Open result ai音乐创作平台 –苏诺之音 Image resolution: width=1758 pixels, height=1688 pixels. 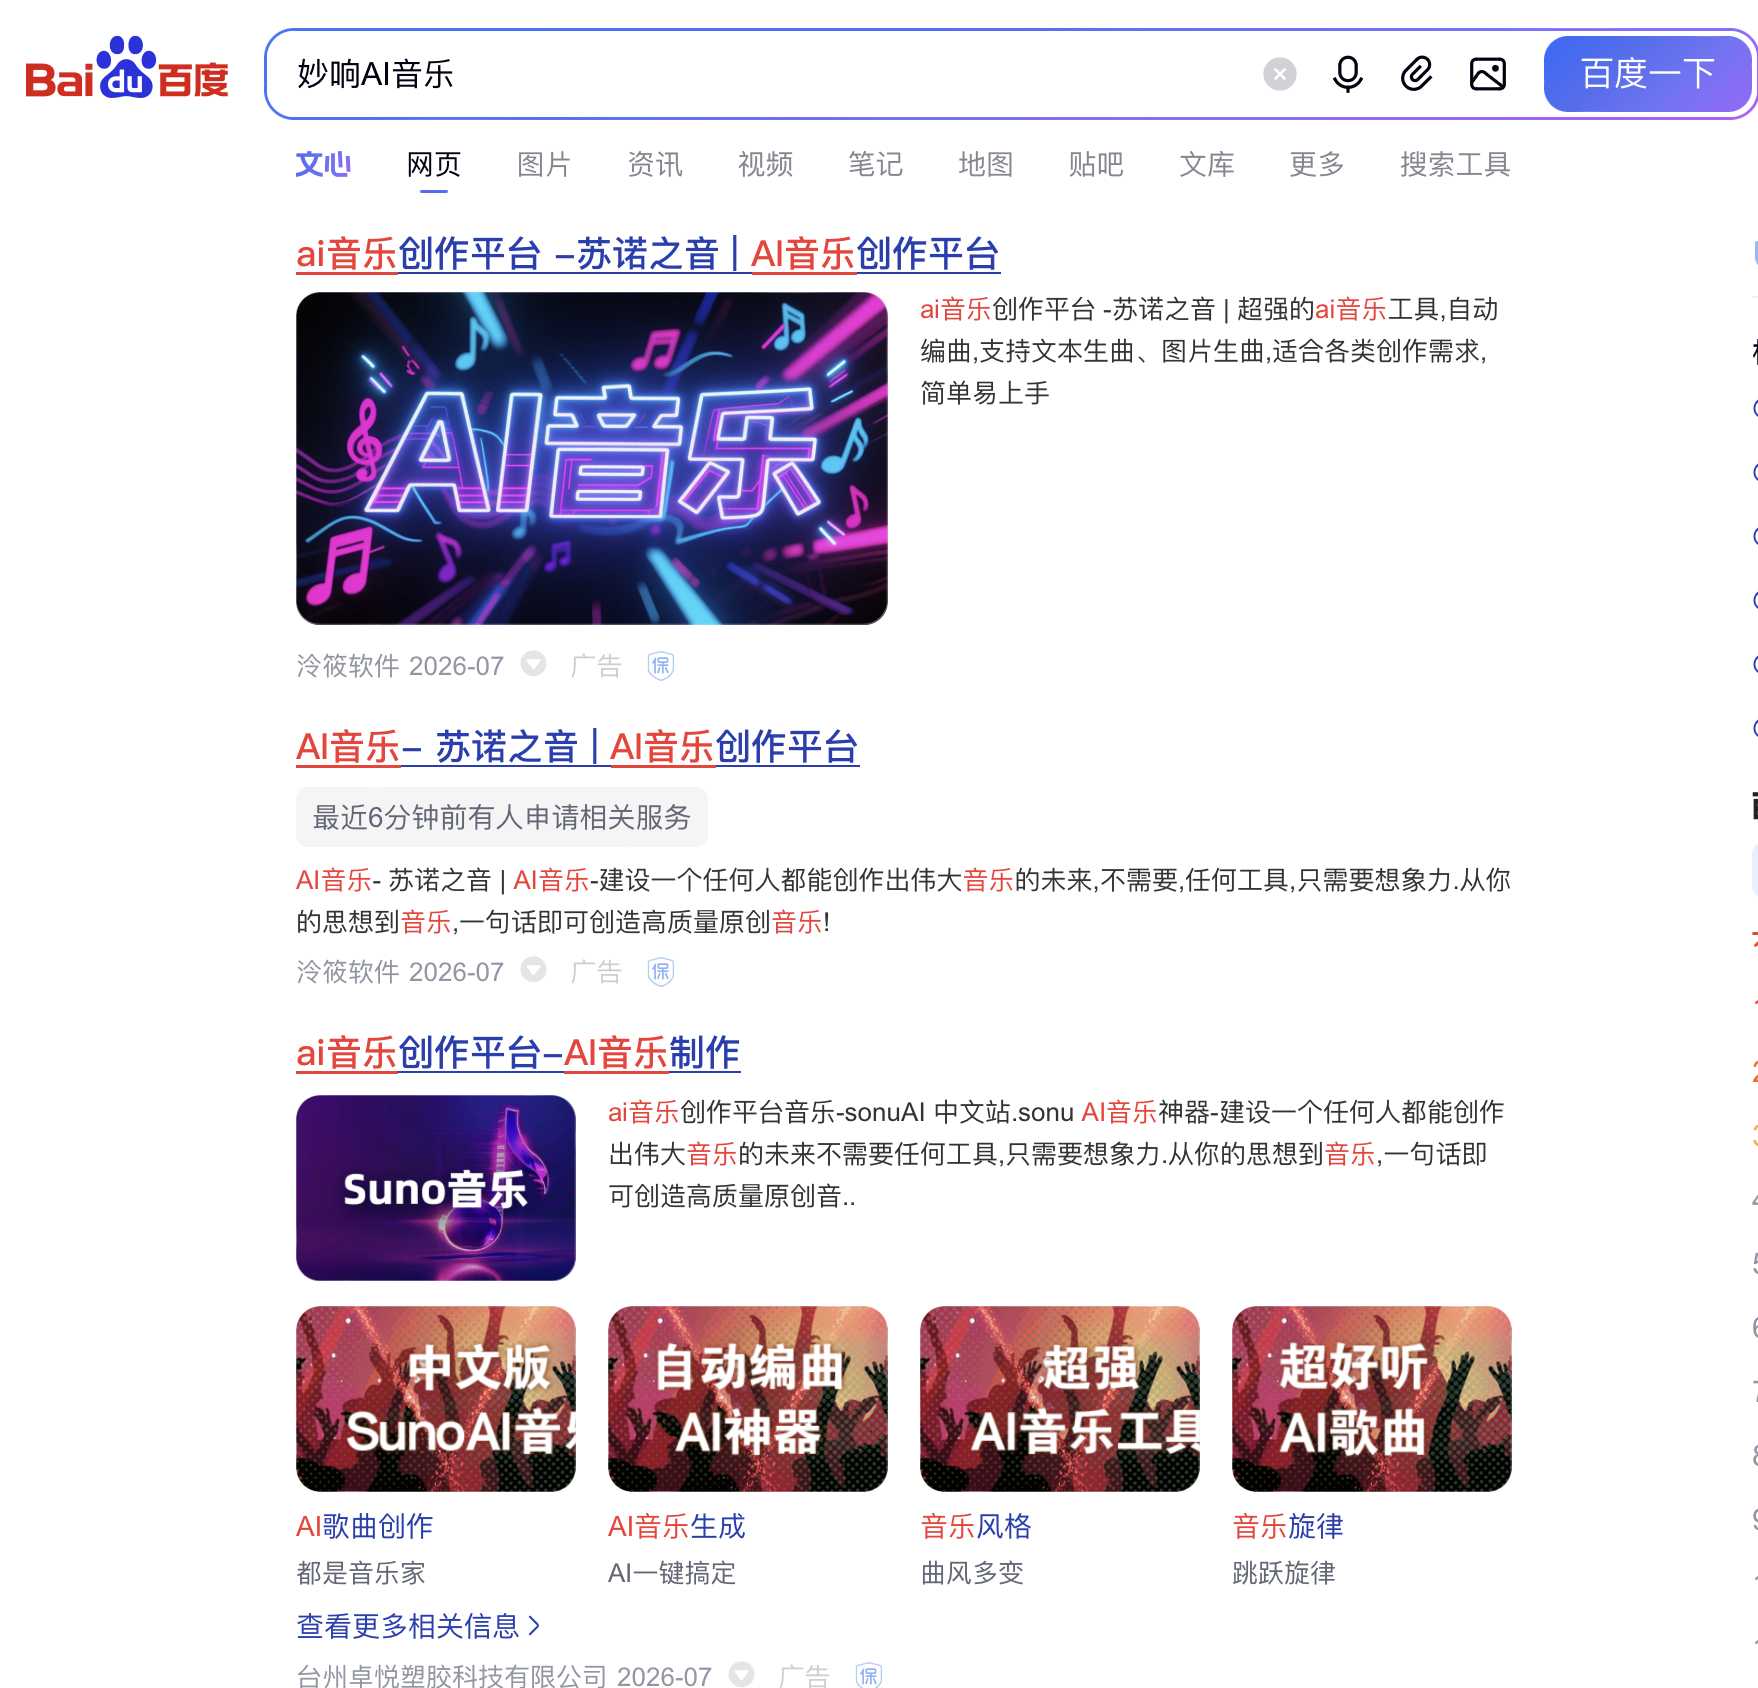(648, 254)
